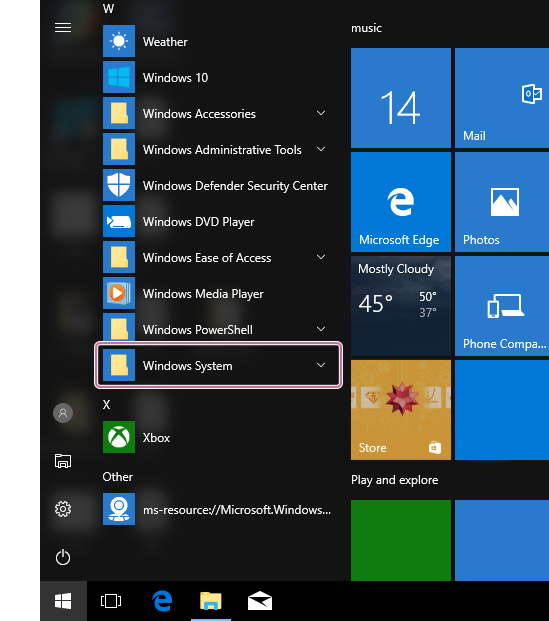Click the Windows Start button on taskbar

pyautogui.click(x=63, y=601)
